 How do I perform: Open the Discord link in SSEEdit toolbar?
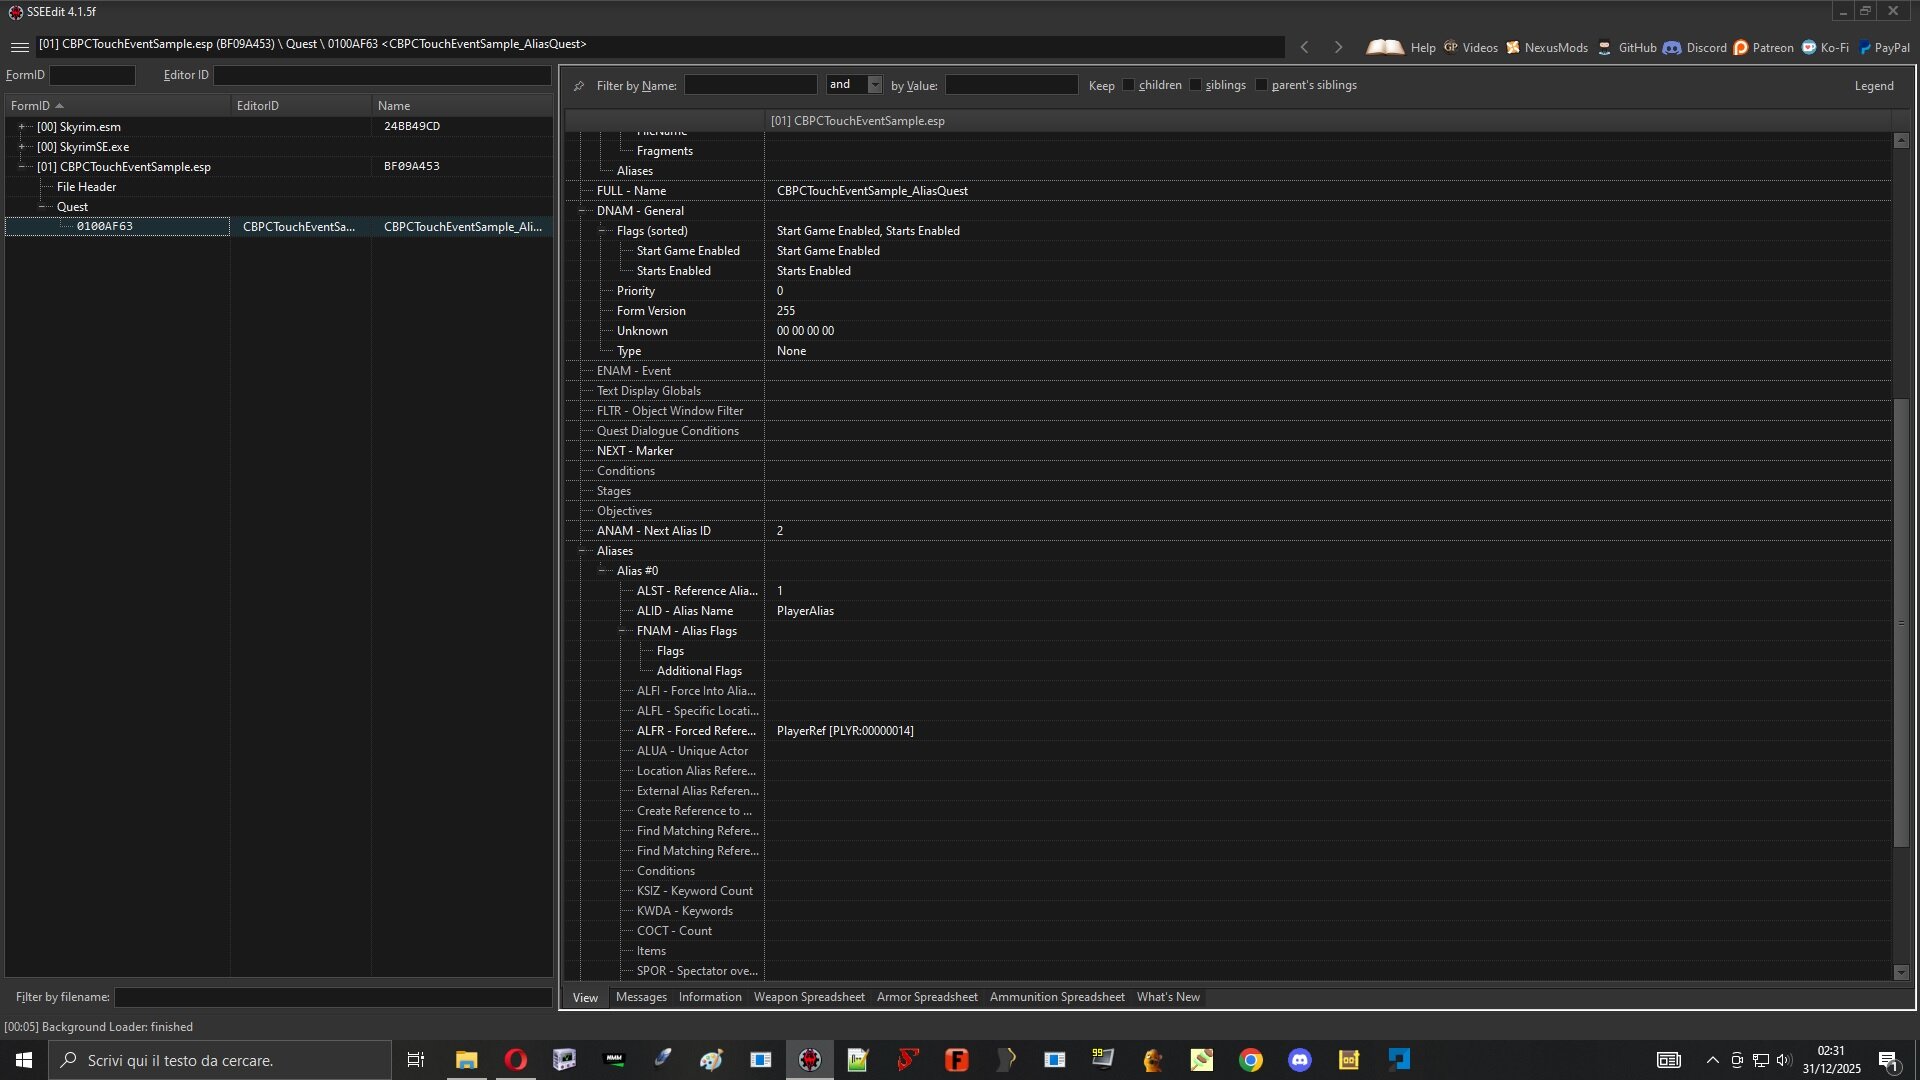tap(1695, 47)
